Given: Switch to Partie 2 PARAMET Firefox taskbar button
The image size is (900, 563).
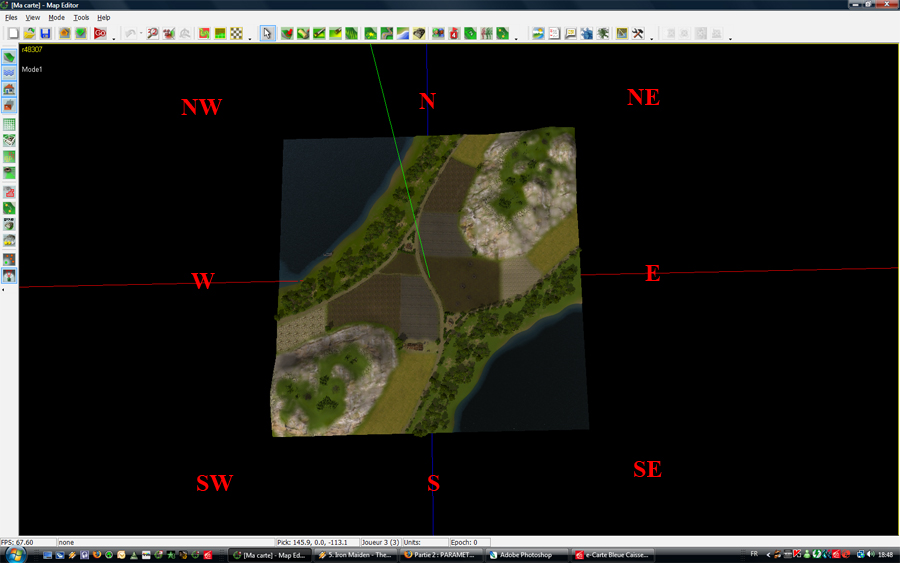Looking at the screenshot, I should 440,555.
